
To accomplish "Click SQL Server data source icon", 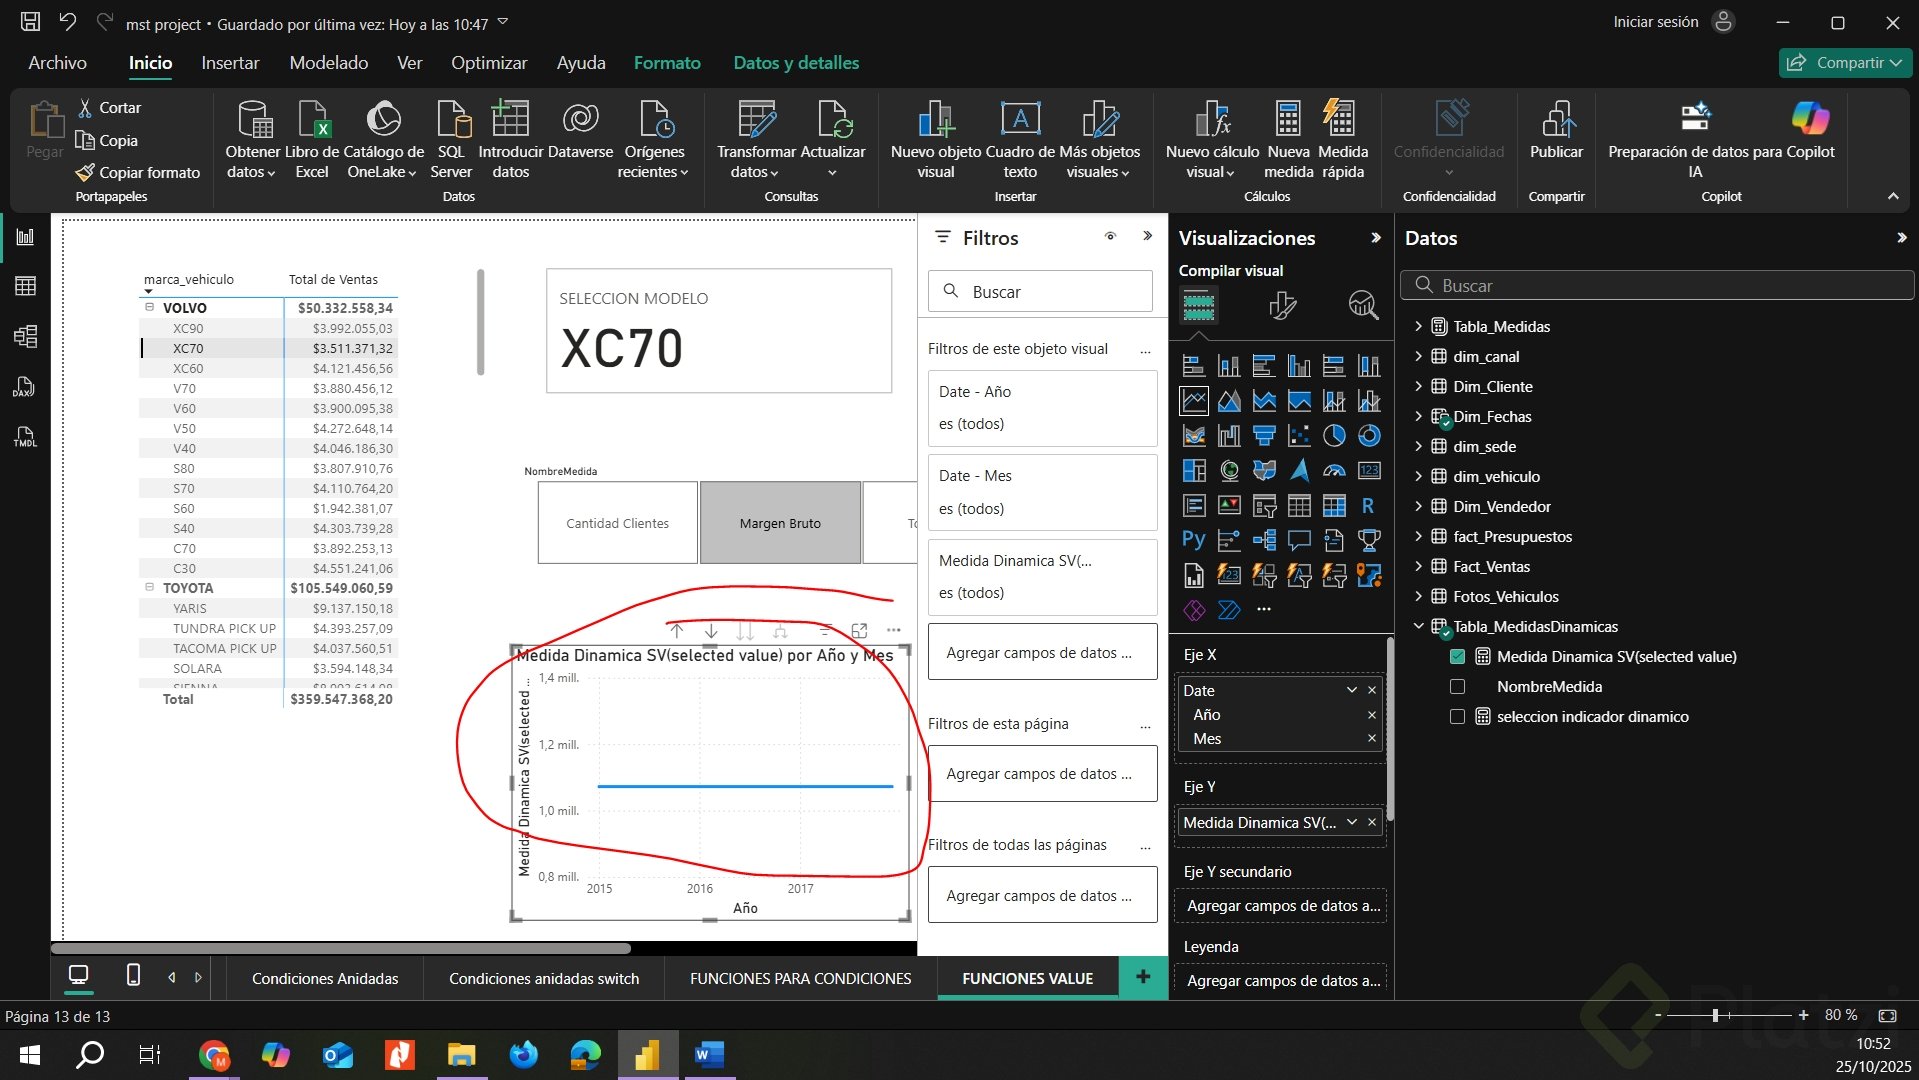I will (x=451, y=140).
